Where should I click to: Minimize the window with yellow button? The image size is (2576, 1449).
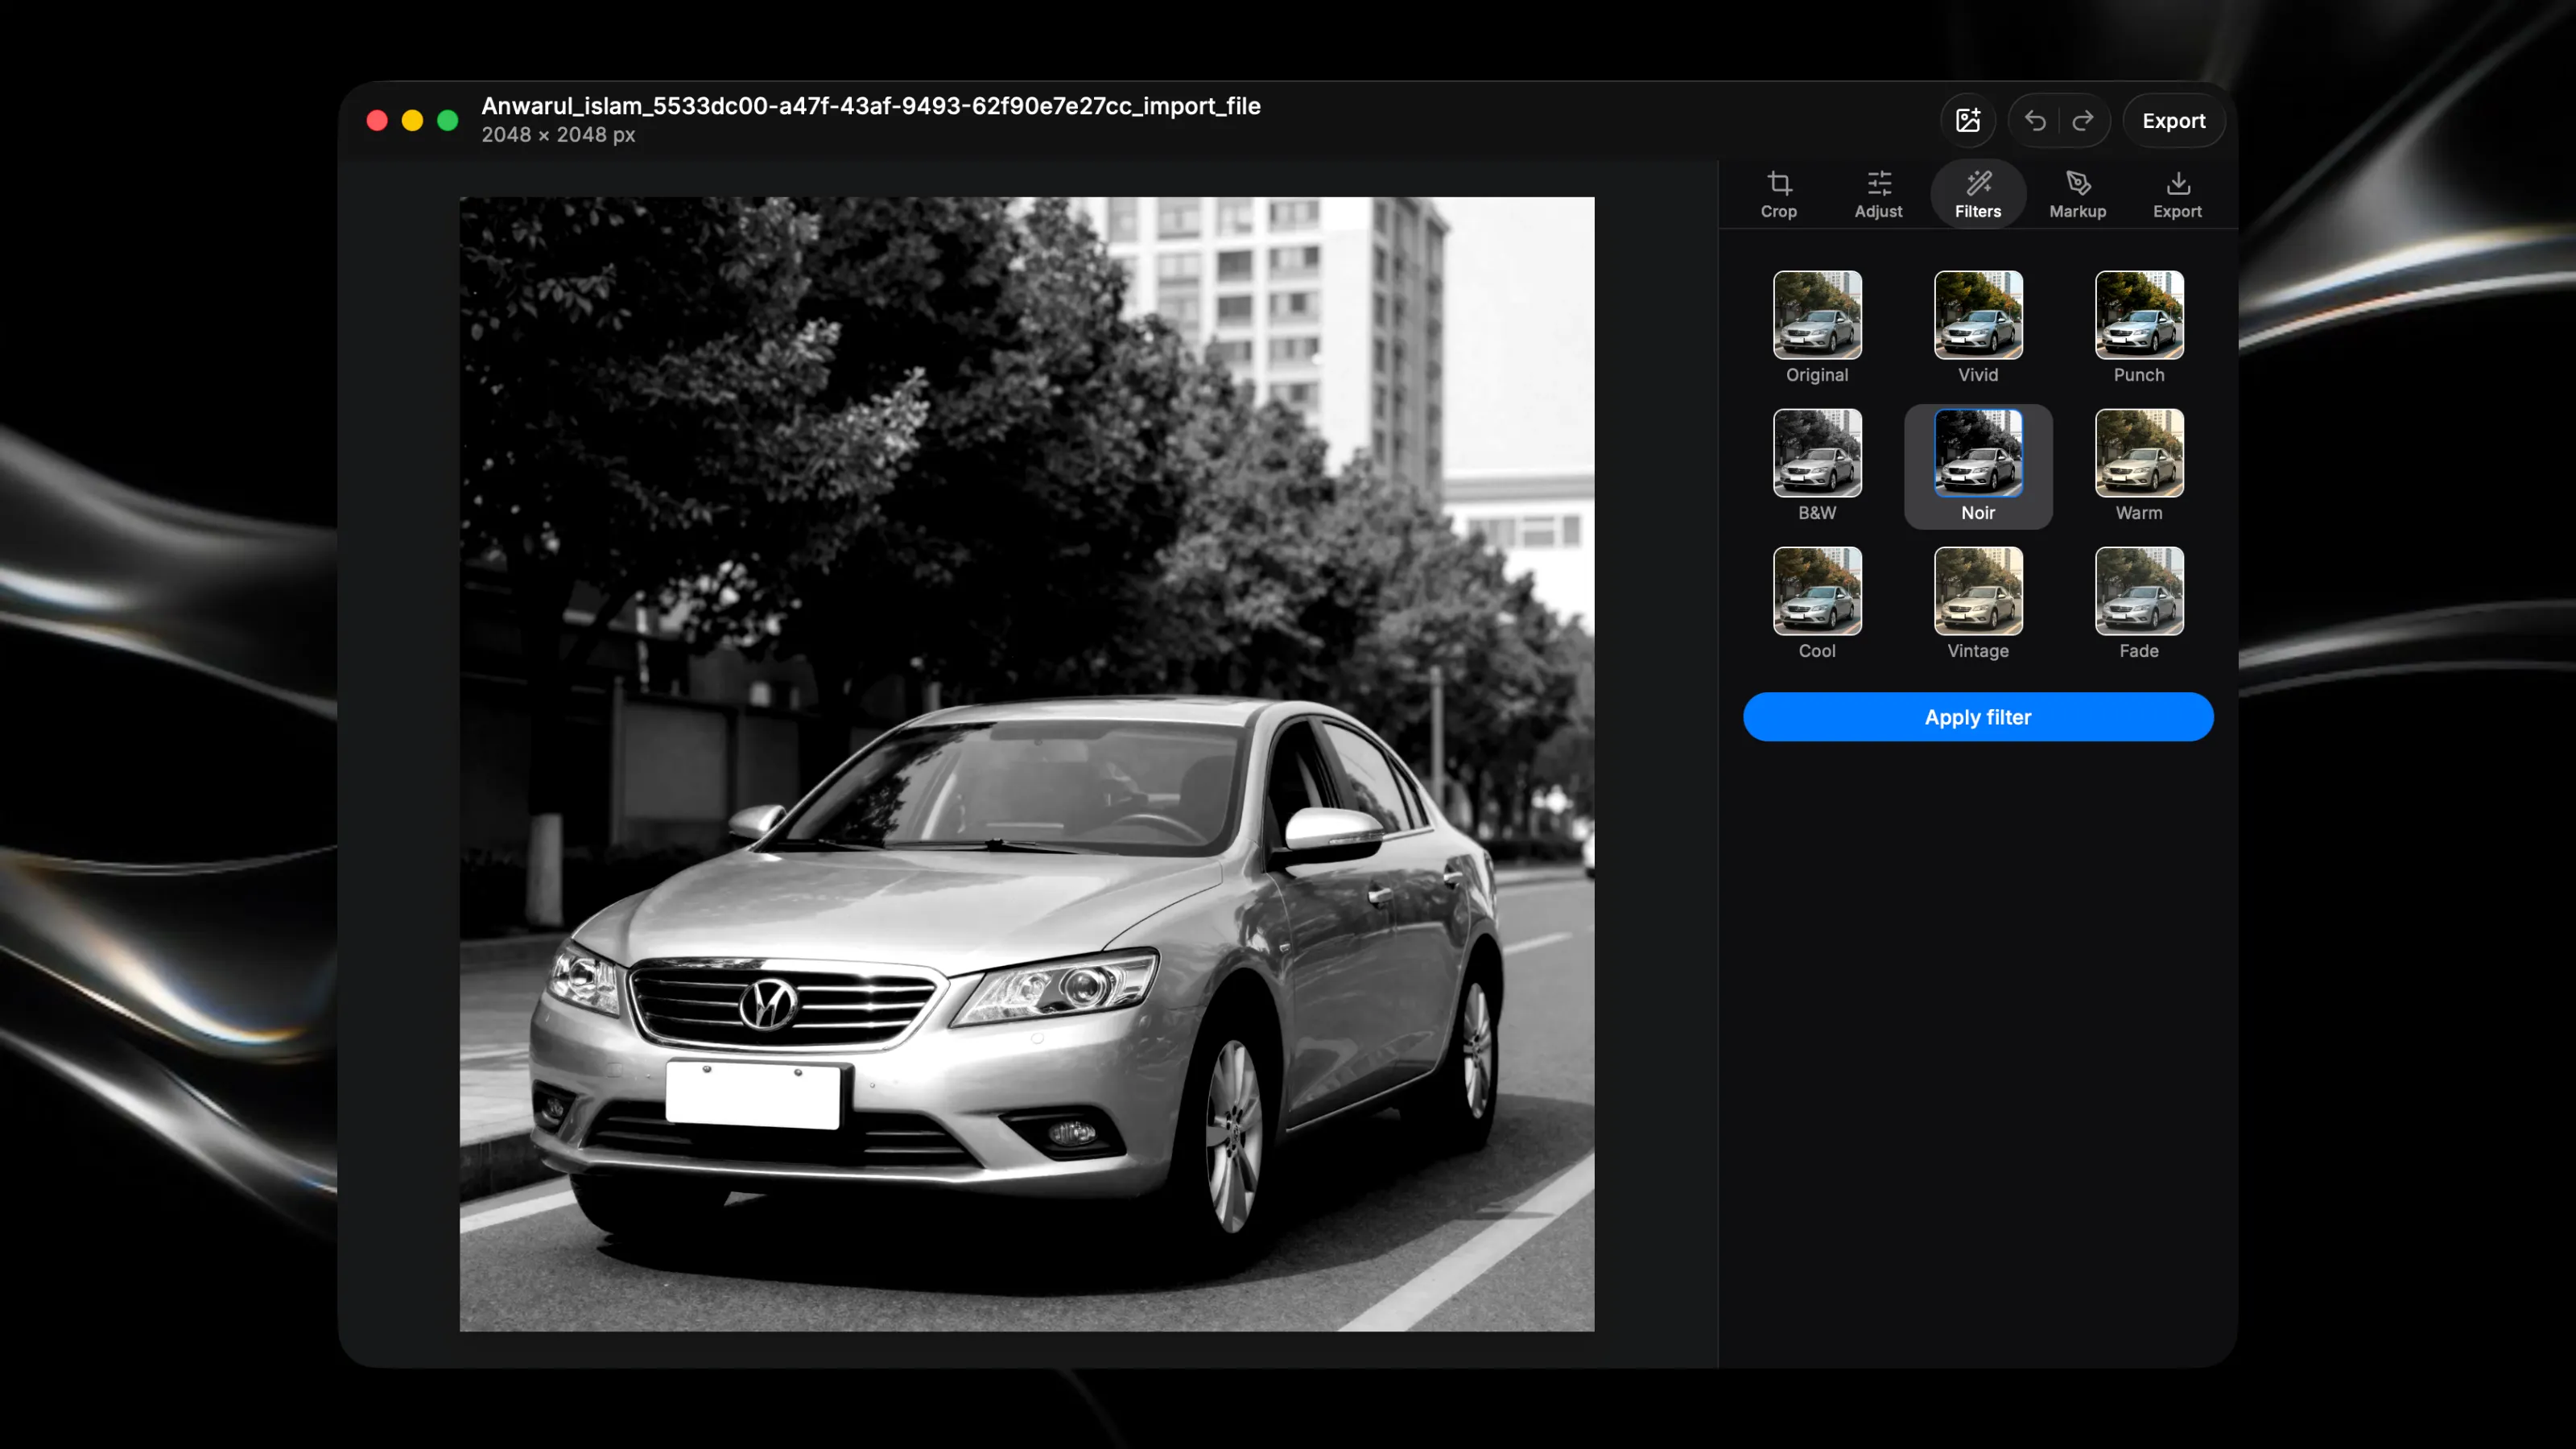pos(412,121)
